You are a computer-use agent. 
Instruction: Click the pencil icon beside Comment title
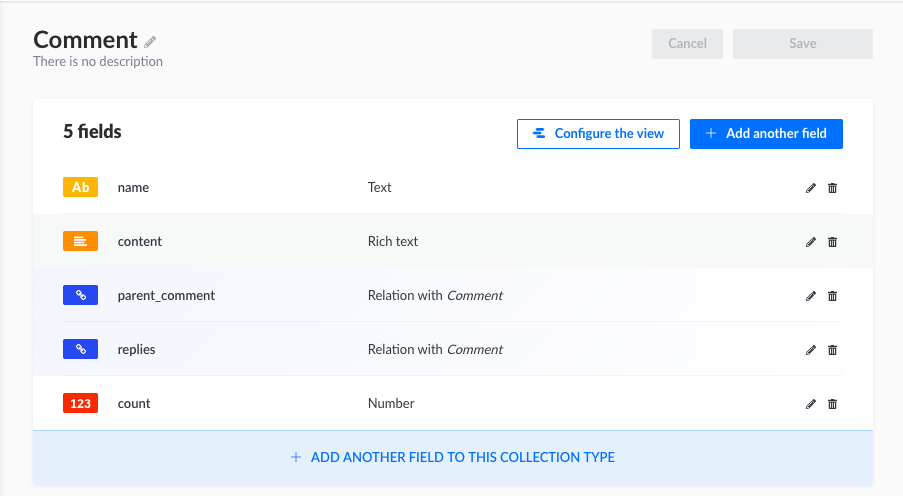pos(151,42)
